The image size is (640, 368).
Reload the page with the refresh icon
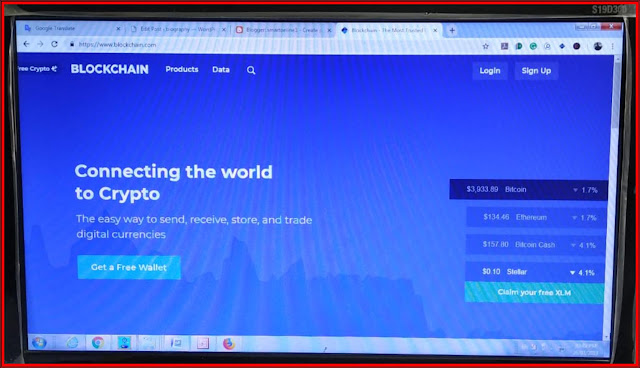[54, 44]
